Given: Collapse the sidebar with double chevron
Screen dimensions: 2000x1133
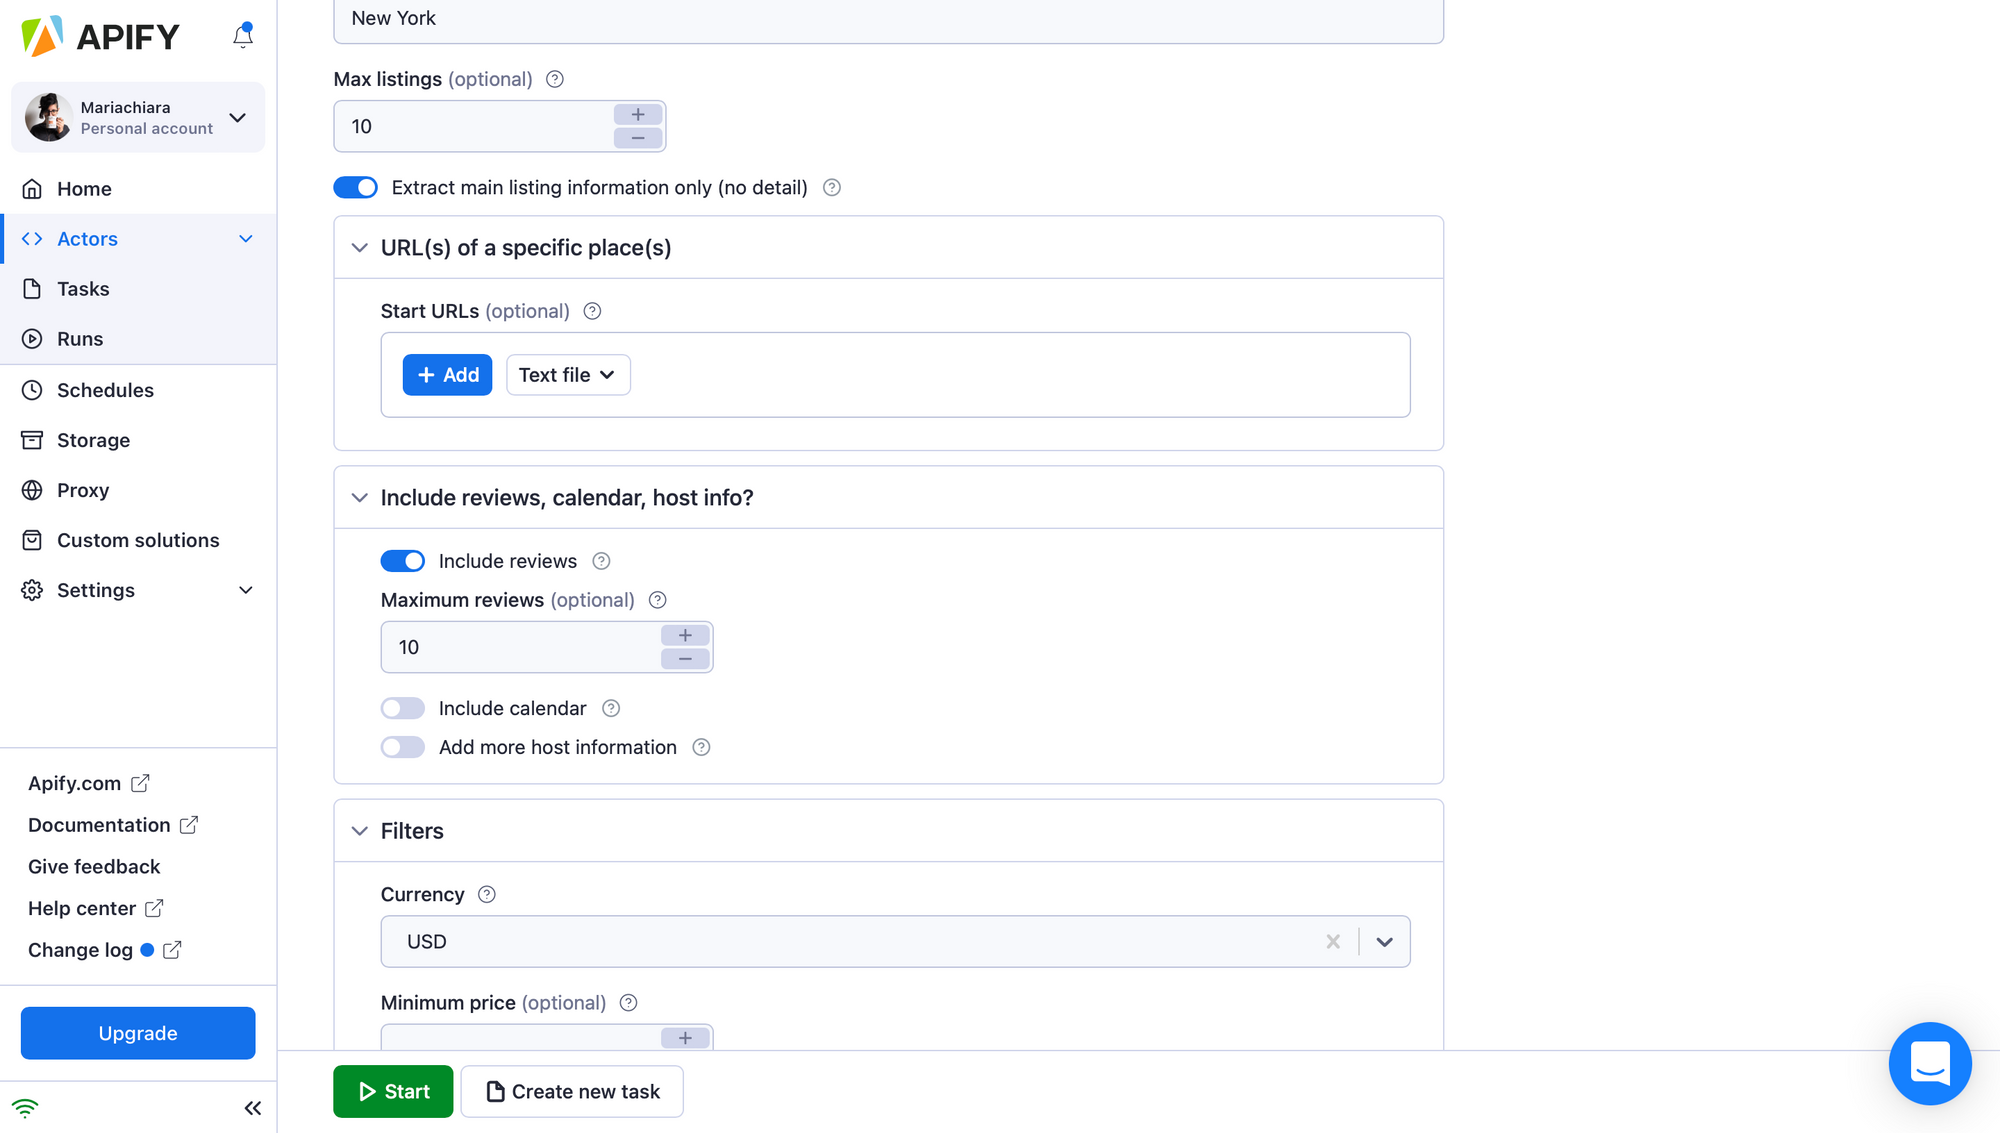Looking at the screenshot, I should click(253, 1108).
